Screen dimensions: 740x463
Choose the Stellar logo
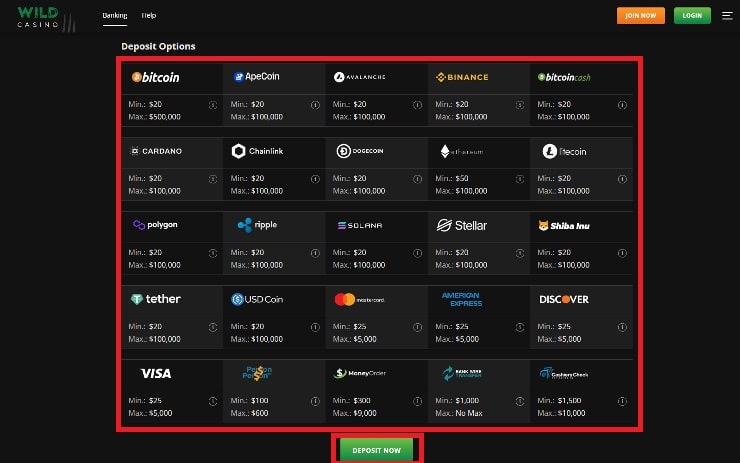click(x=462, y=226)
